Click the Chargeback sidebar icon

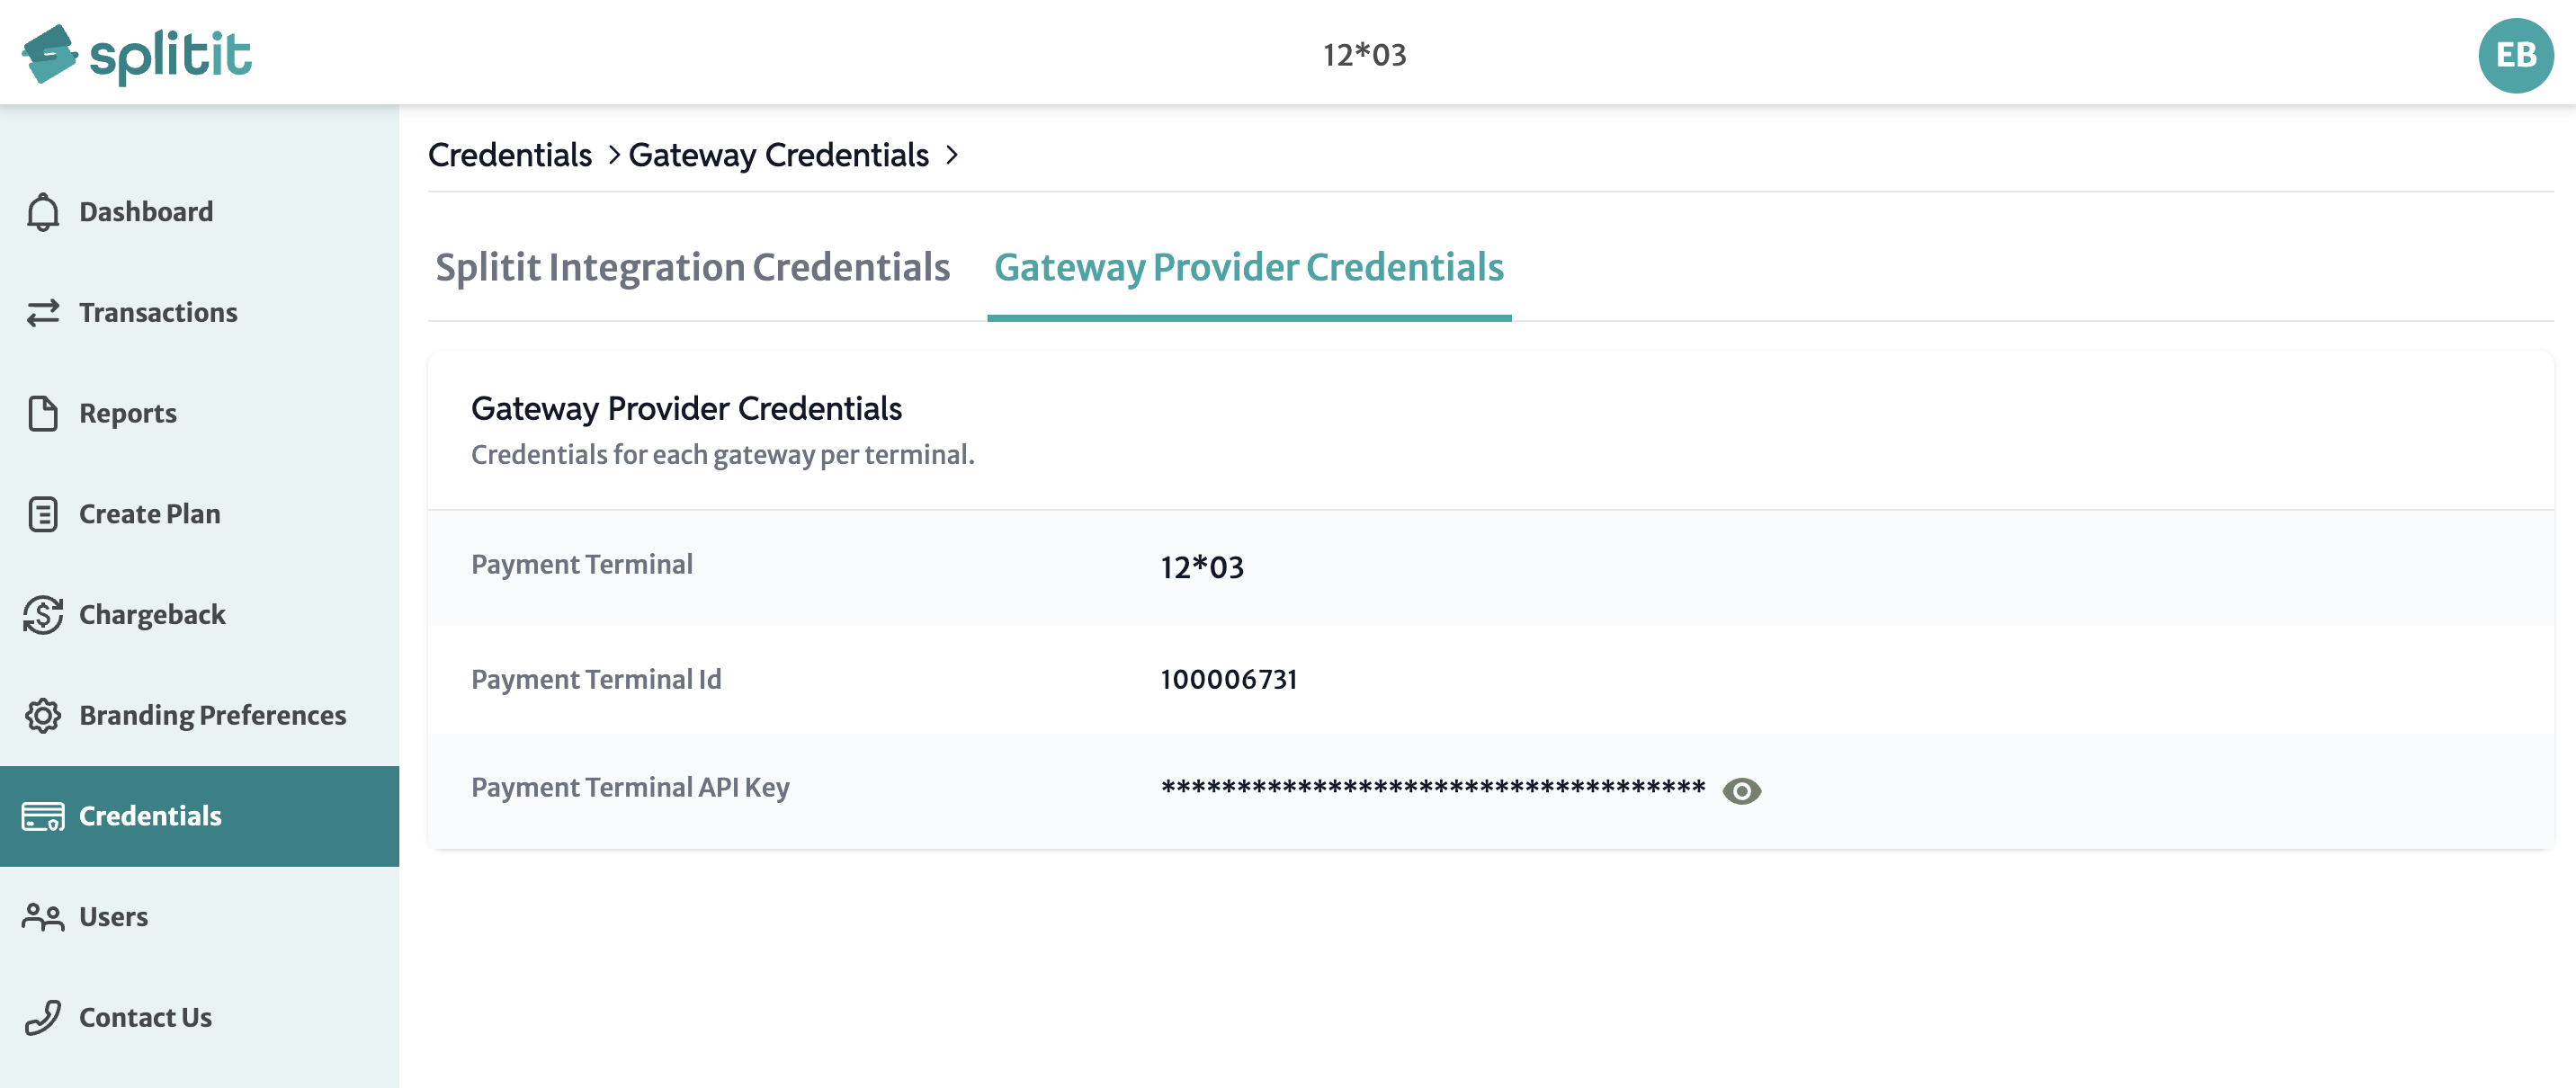44,615
